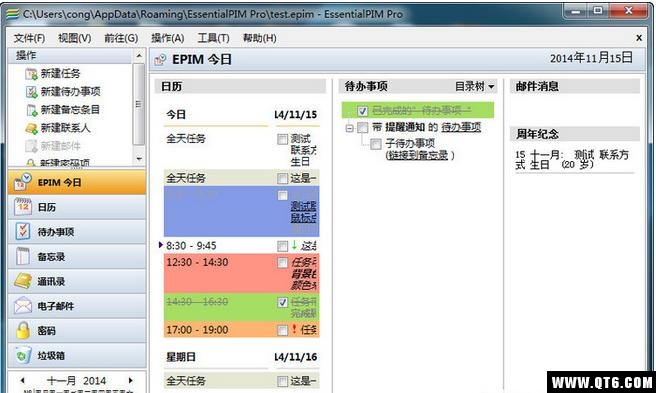Click the 新建待办事项 new to-do icon
This screenshot has height=393, width=656.
pyautogui.click(x=31, y=92)
